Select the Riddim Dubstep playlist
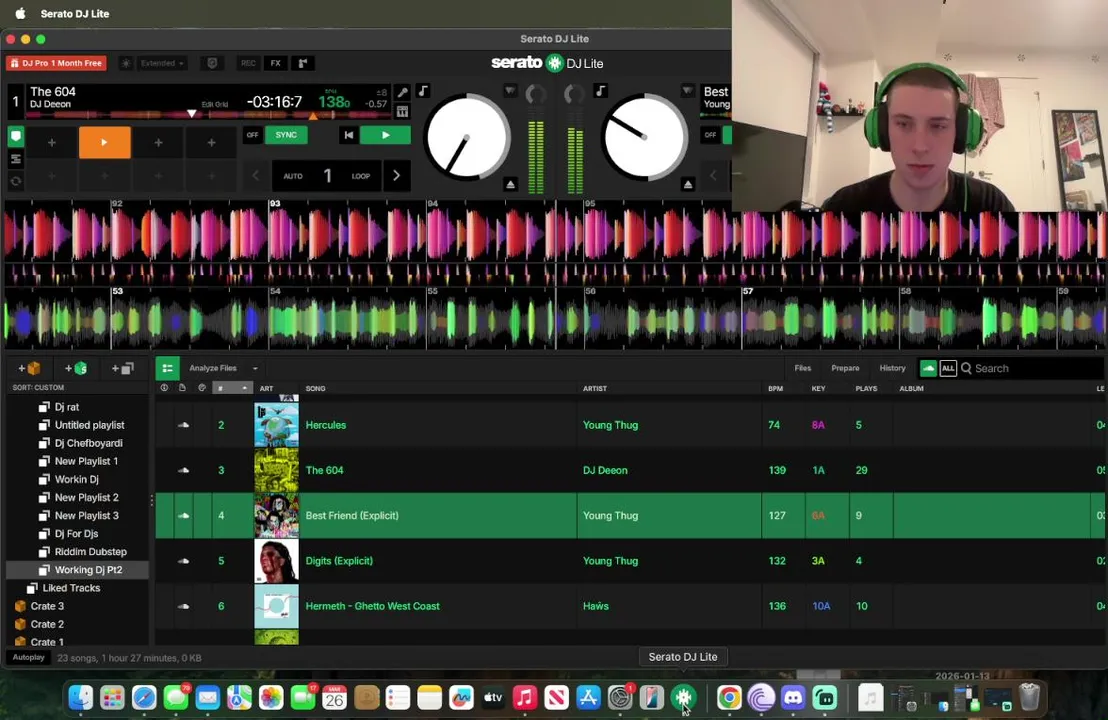Image resolution: width=1108 pixels, height=720 pixels. (x=90, y=551)
